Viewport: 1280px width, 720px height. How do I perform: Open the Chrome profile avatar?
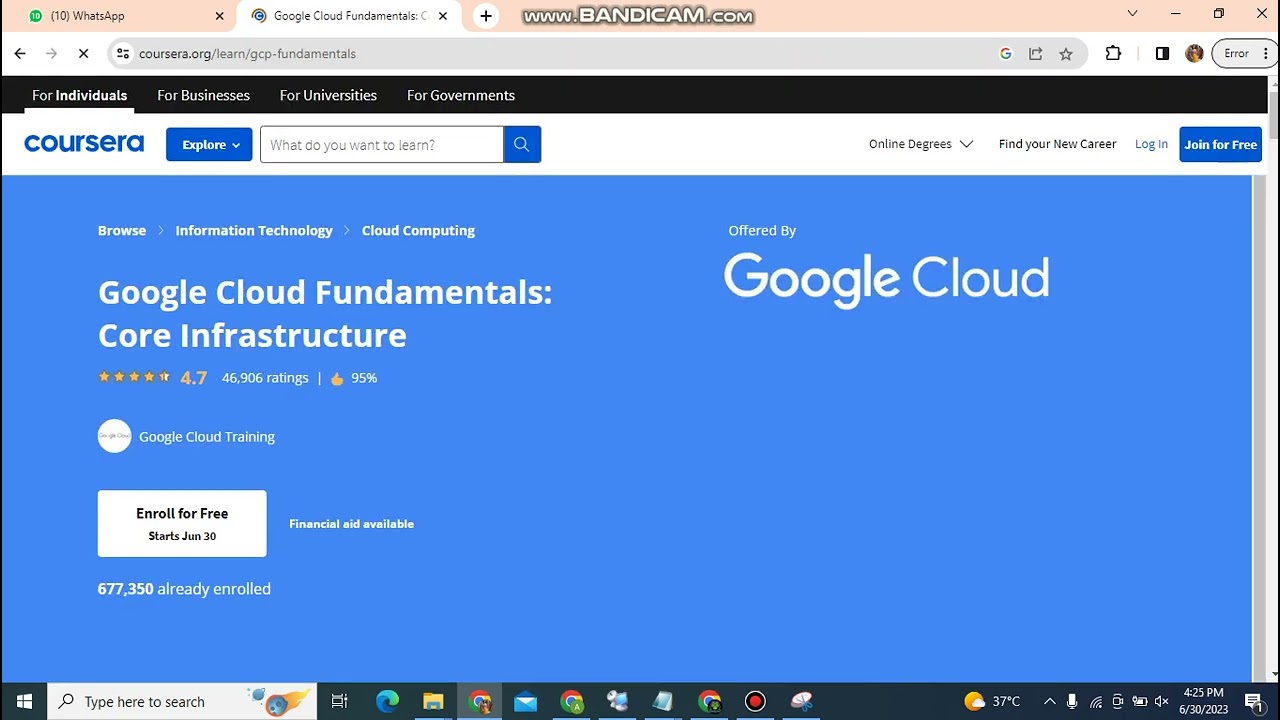pos(1194,54)
